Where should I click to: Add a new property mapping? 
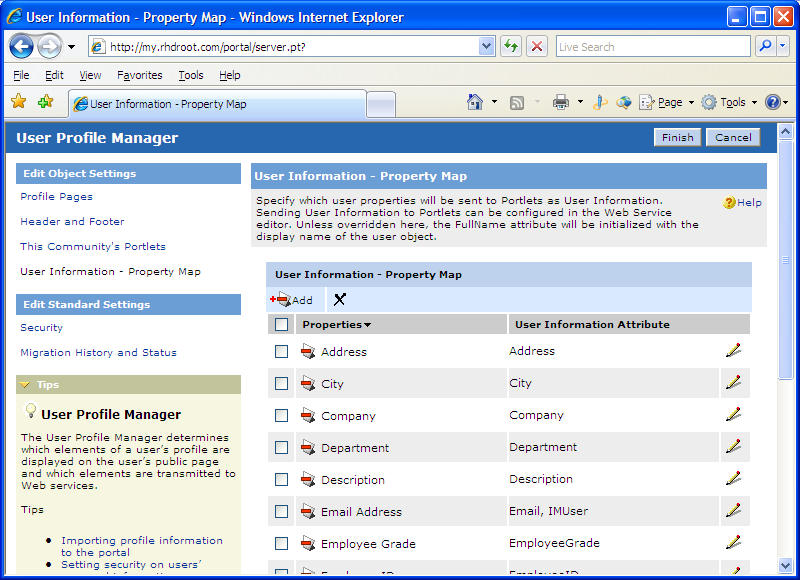tap(293, 299)
